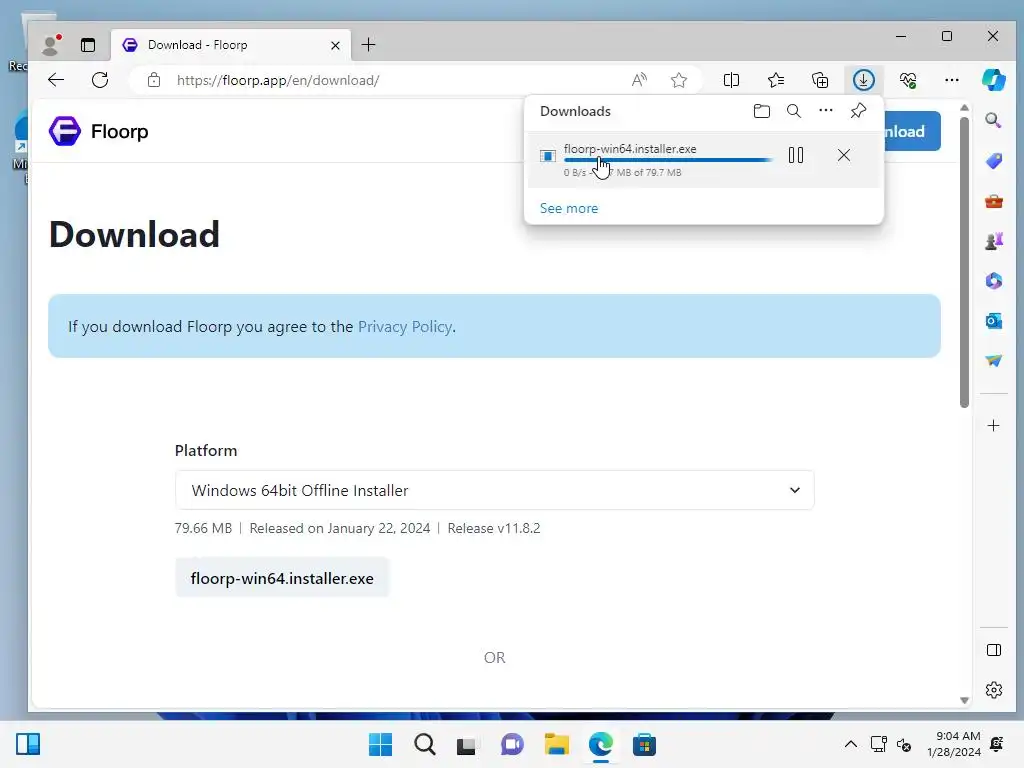The image size is (1024, 768).
Task: Download floorp-win64.installer.exe from page button
Action: click(282, 578)
